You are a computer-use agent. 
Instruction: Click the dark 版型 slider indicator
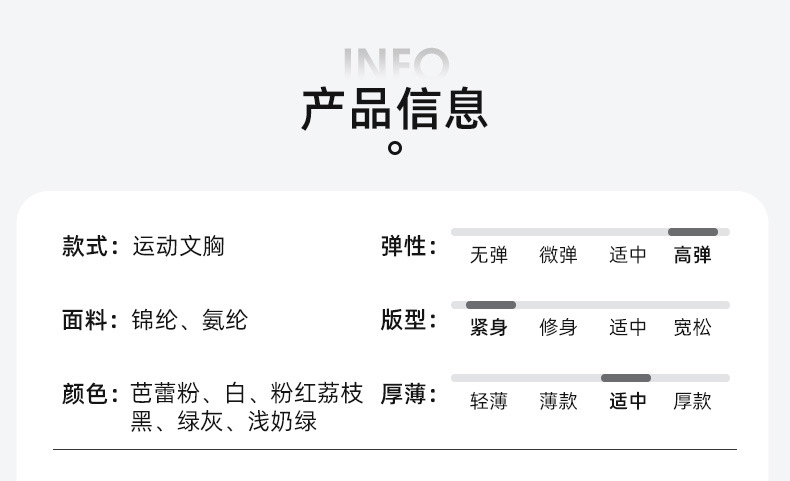click(x=491, y=305)
